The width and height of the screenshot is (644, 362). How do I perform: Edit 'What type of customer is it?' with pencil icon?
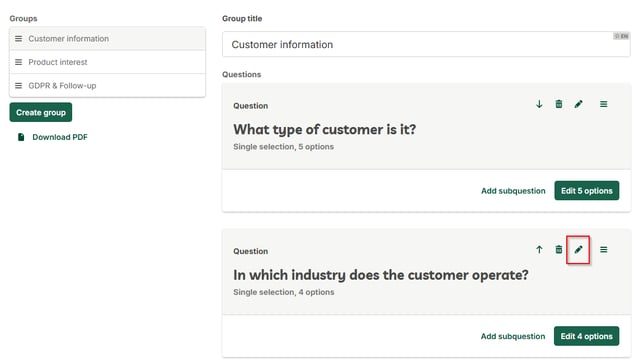(578, 104)
